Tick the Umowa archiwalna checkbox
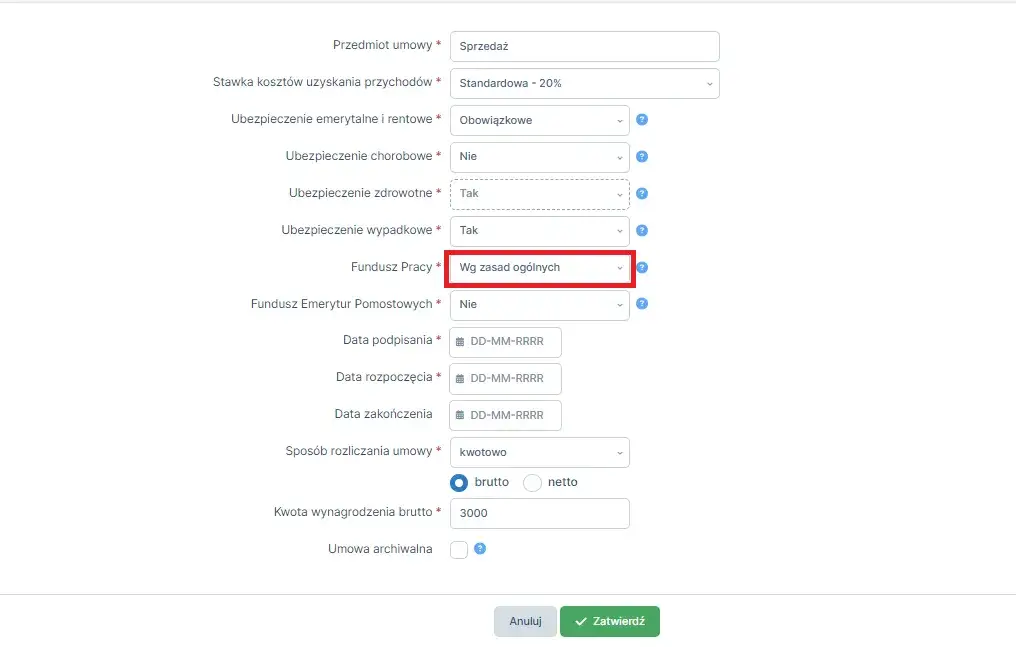The image size is (1016, 647). (x=459, y=550)
